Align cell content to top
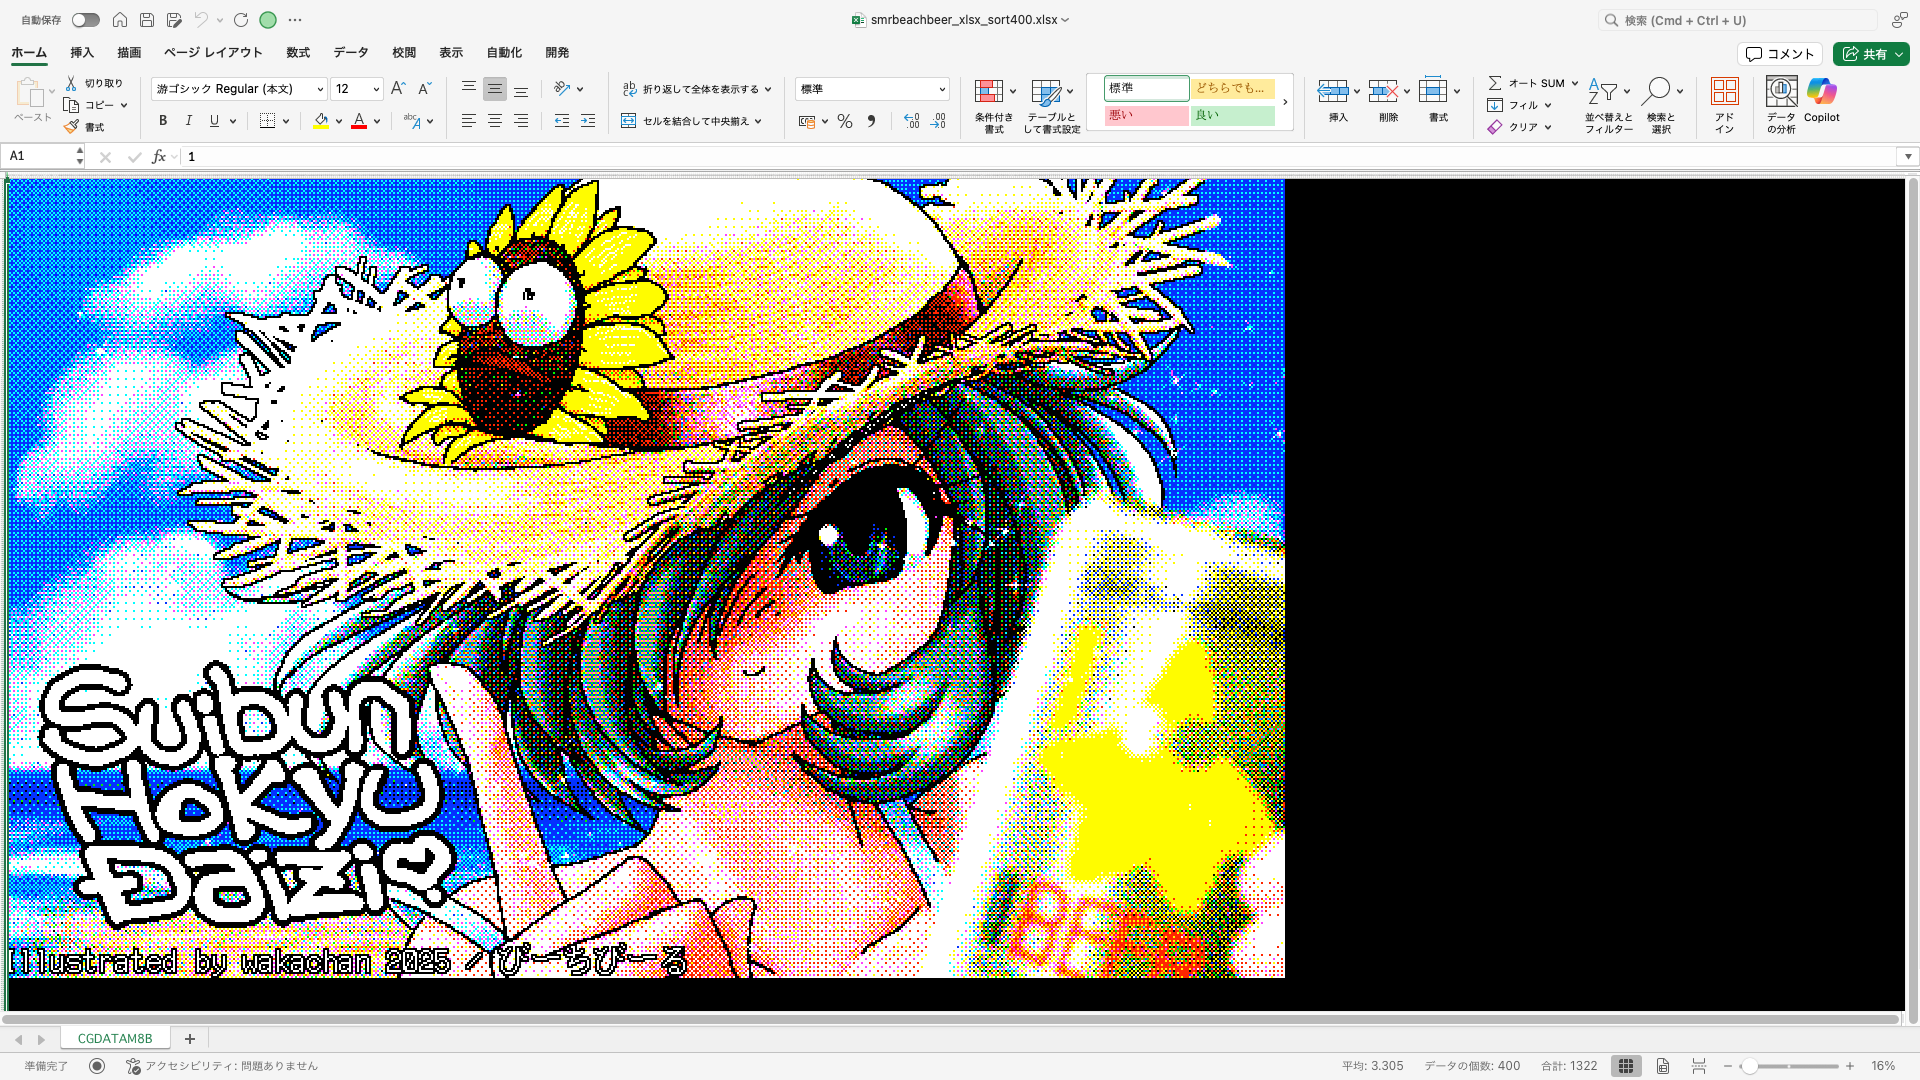Viewport: 1920px width, 1080px height. coord(468,89)
